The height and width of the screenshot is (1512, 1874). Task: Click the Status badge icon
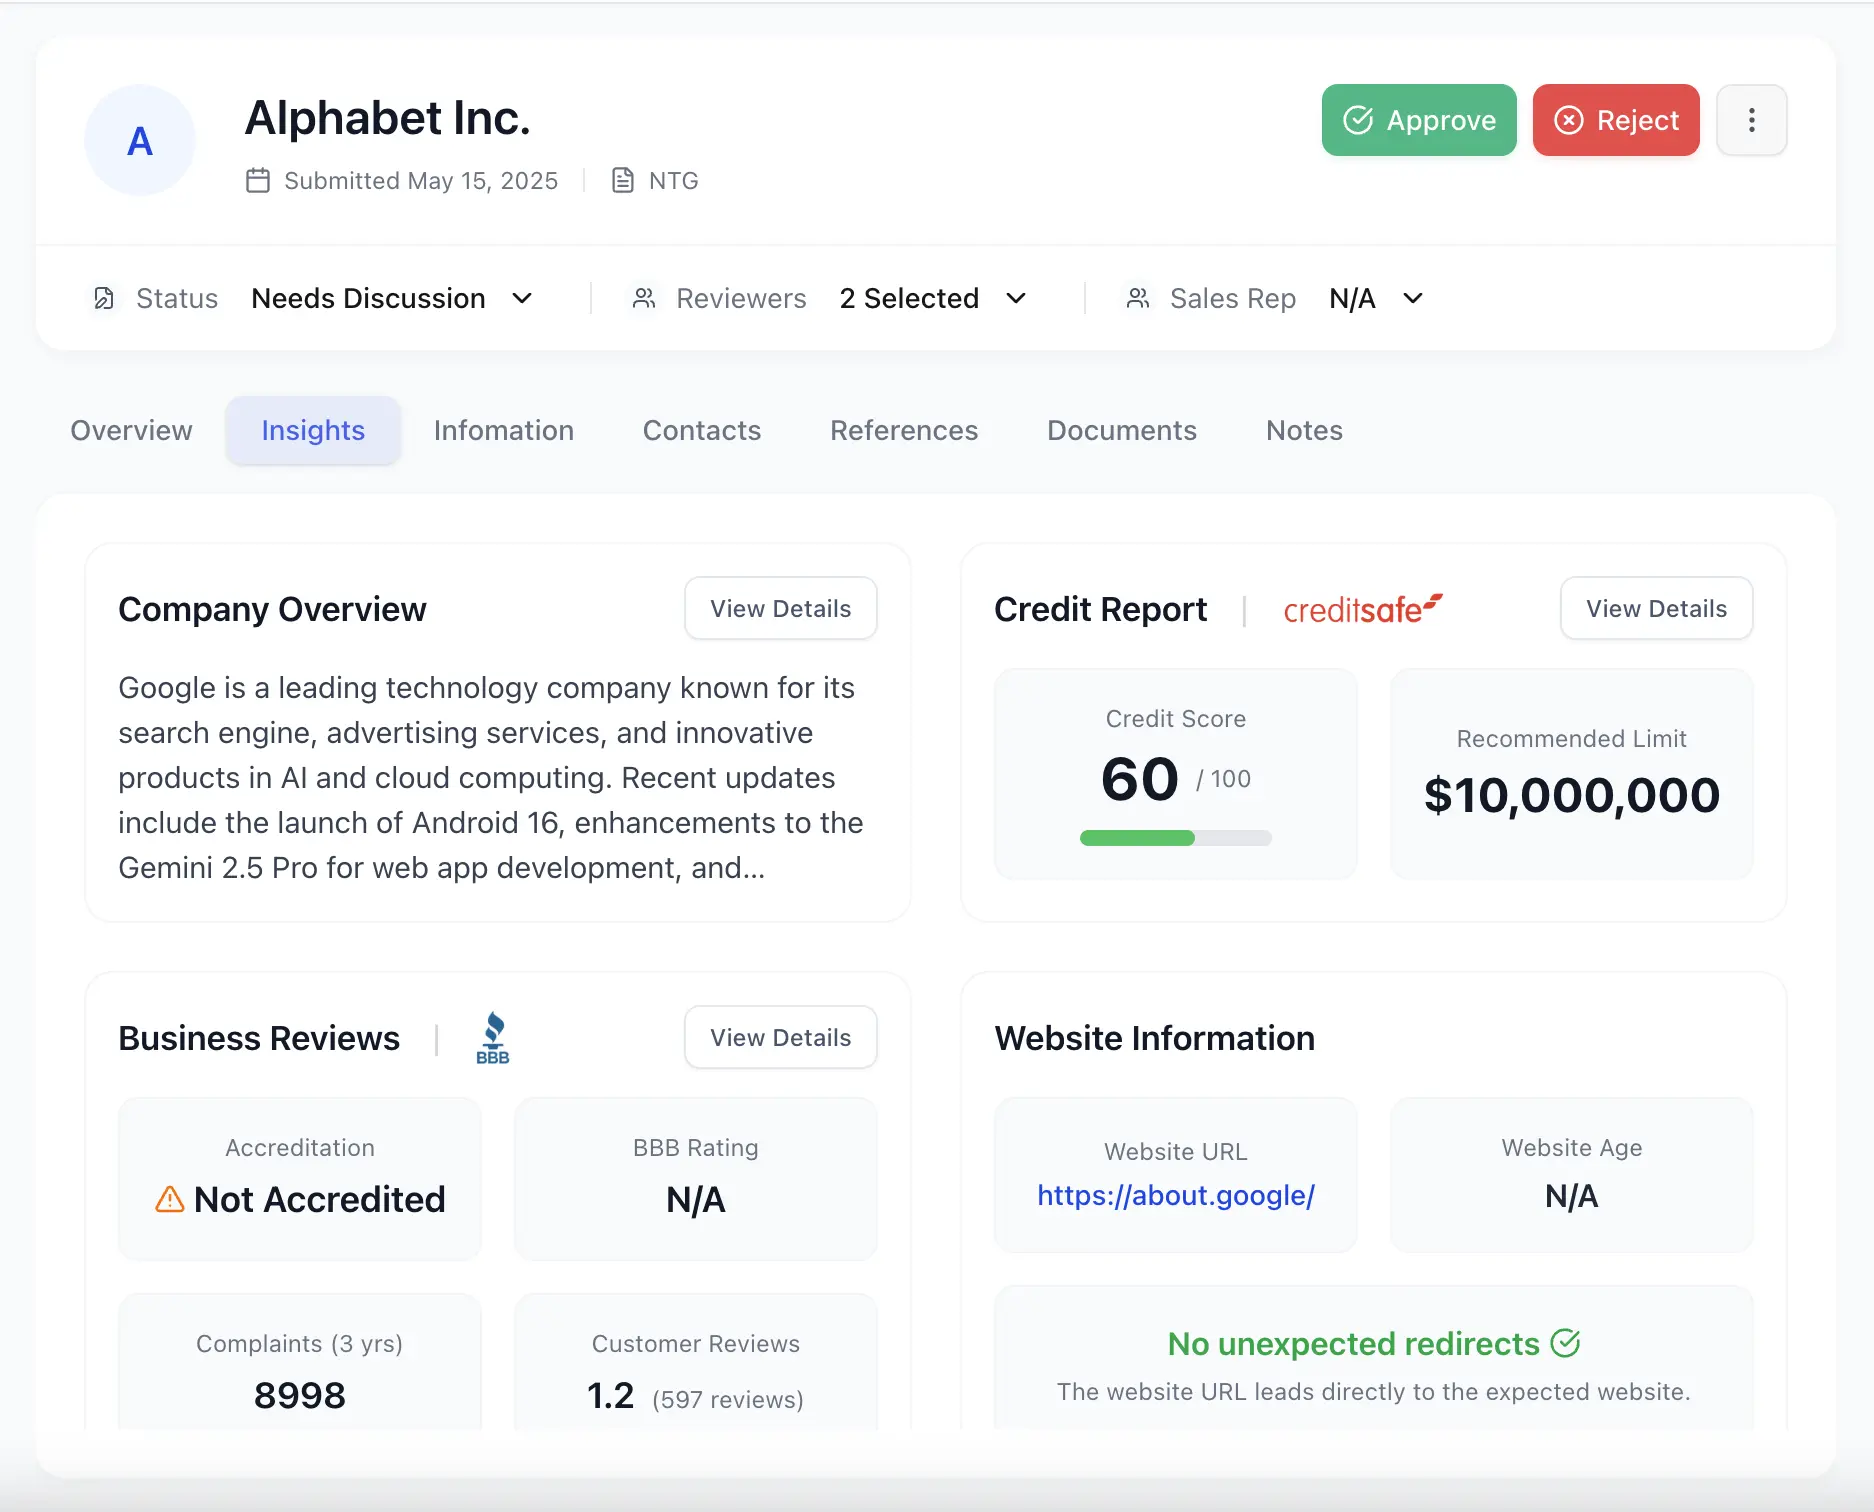pyautogui.click(x=104, y=298)
